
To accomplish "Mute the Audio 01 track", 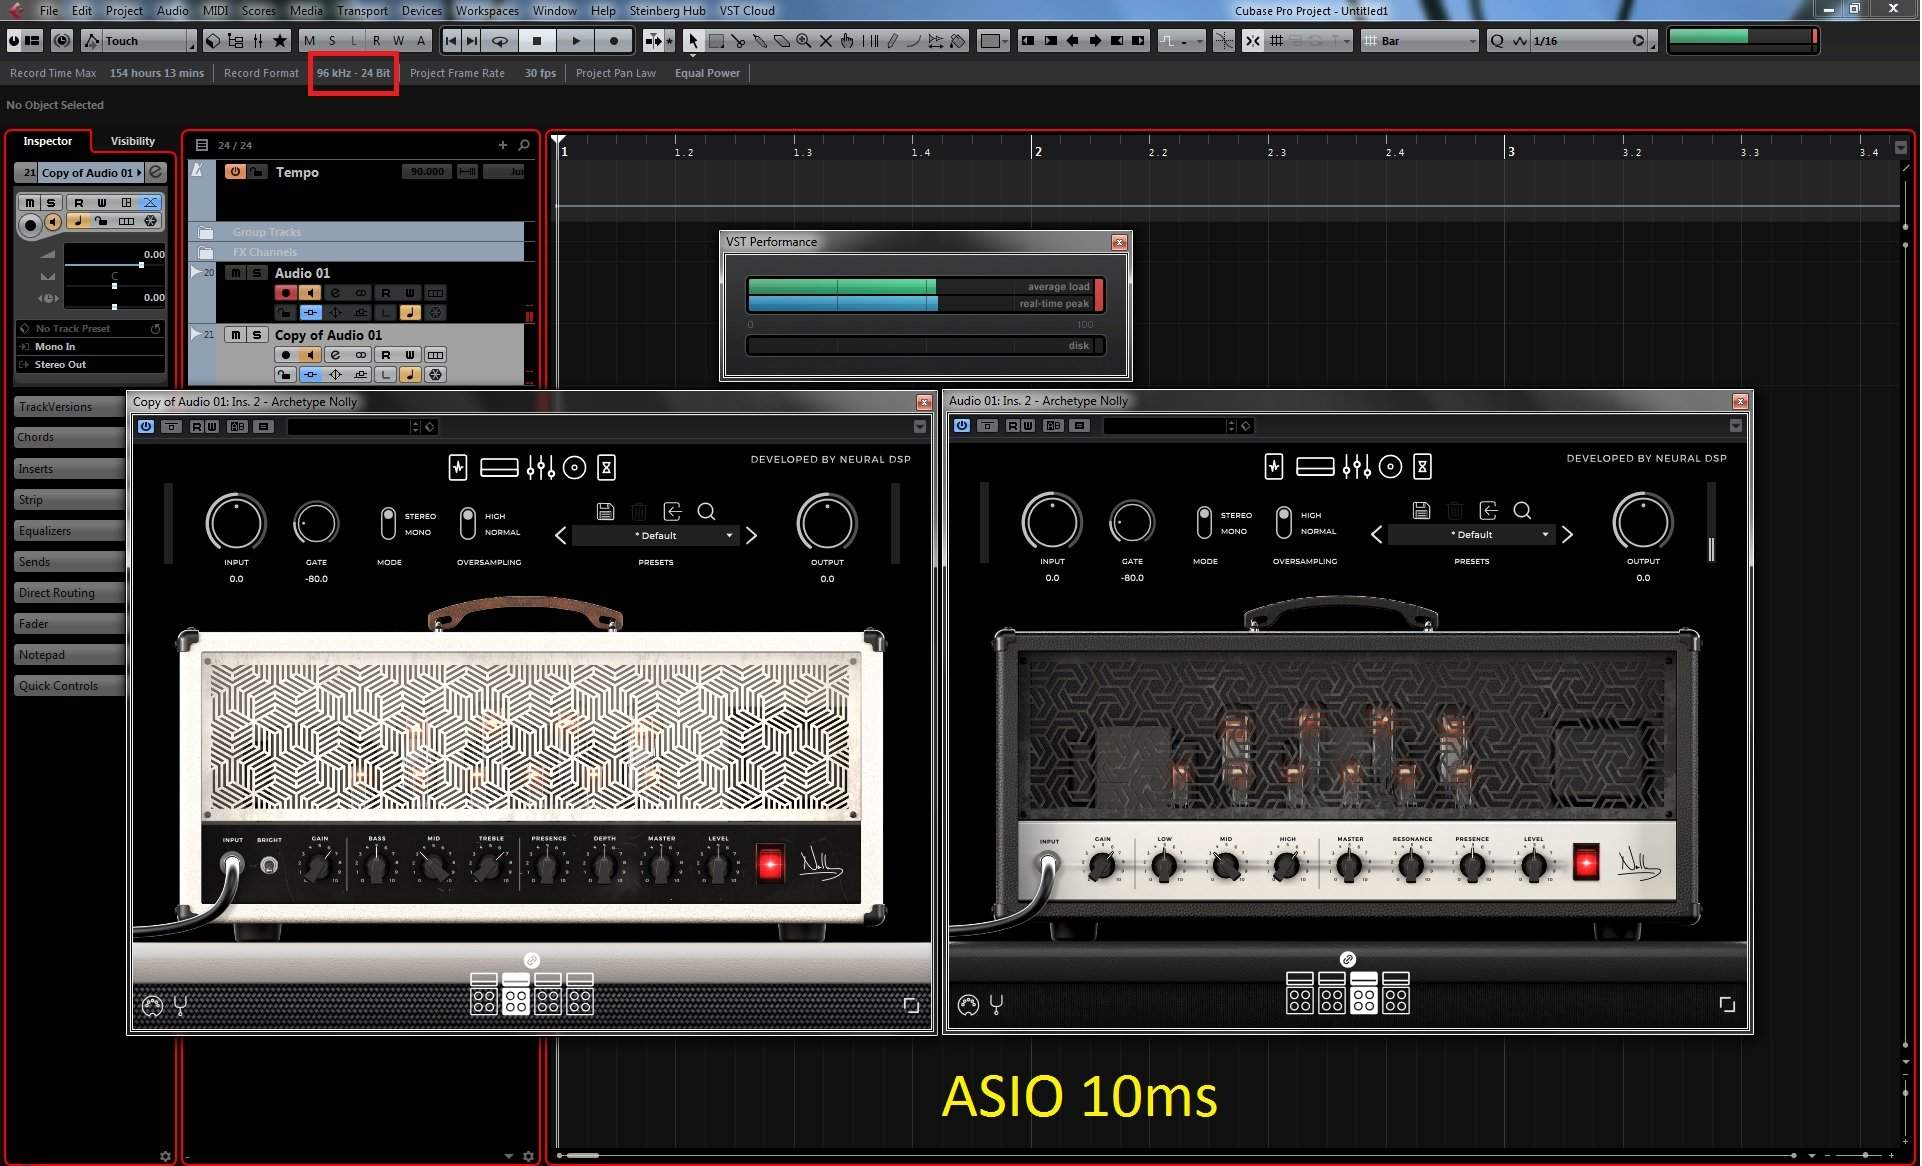I will (x=236, y=273).
